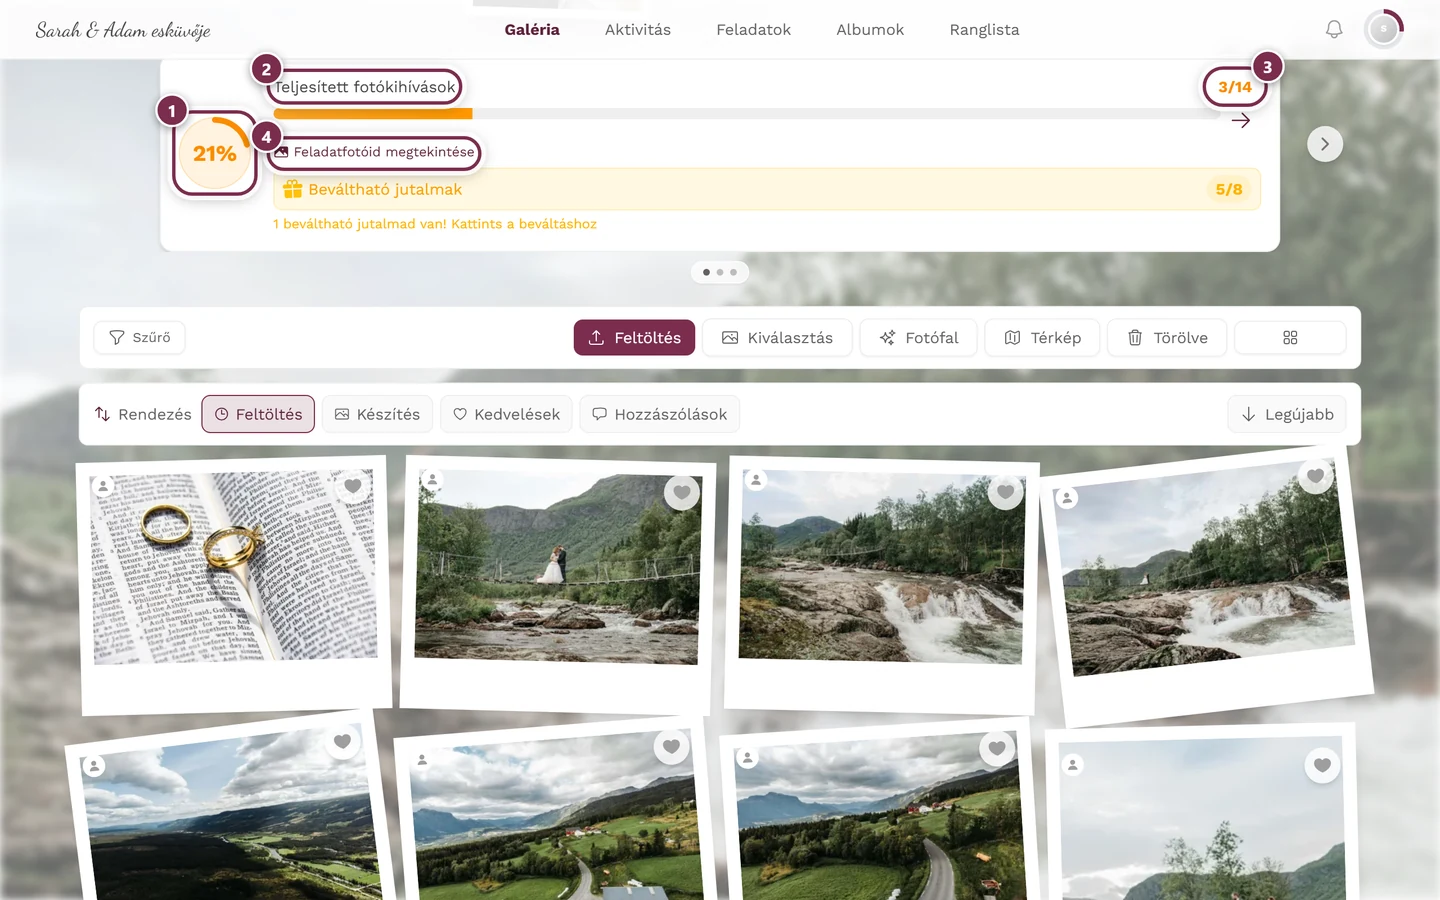
Task: Like the wedding rings on book photo
Action: (352, 487)
